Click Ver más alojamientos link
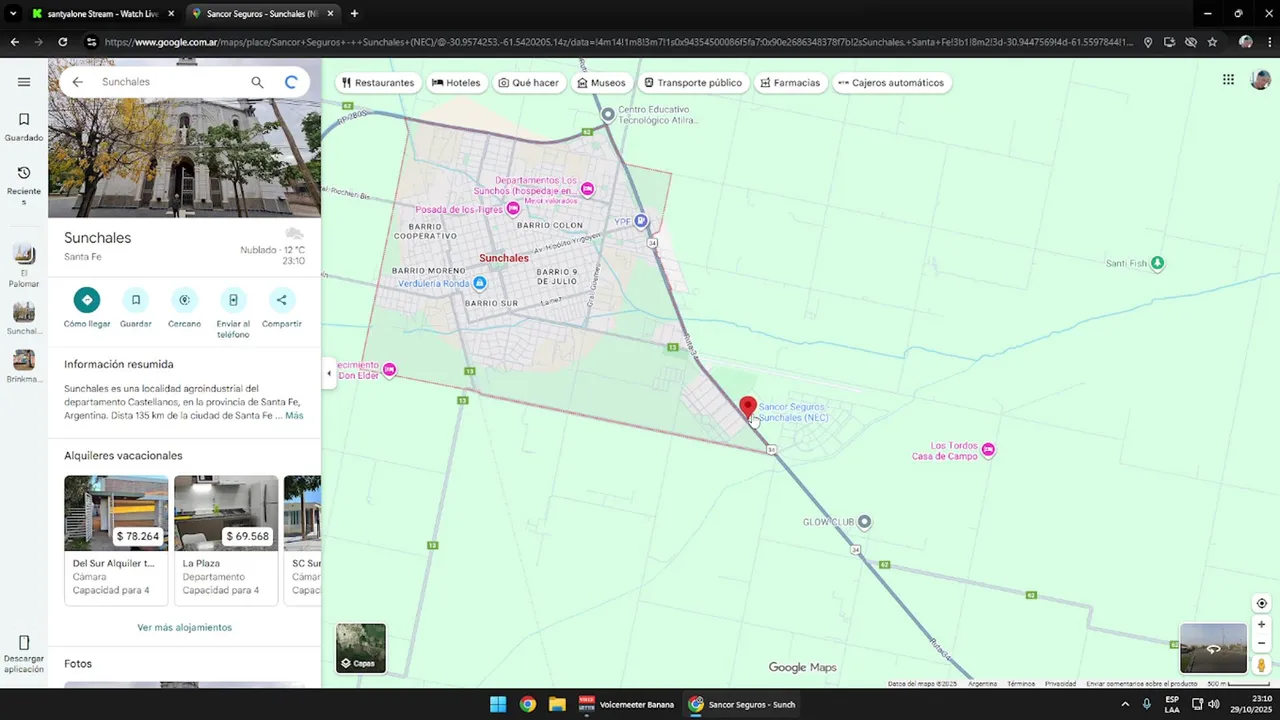This screenshot has height=720, width=1280. tap(184, 627)
